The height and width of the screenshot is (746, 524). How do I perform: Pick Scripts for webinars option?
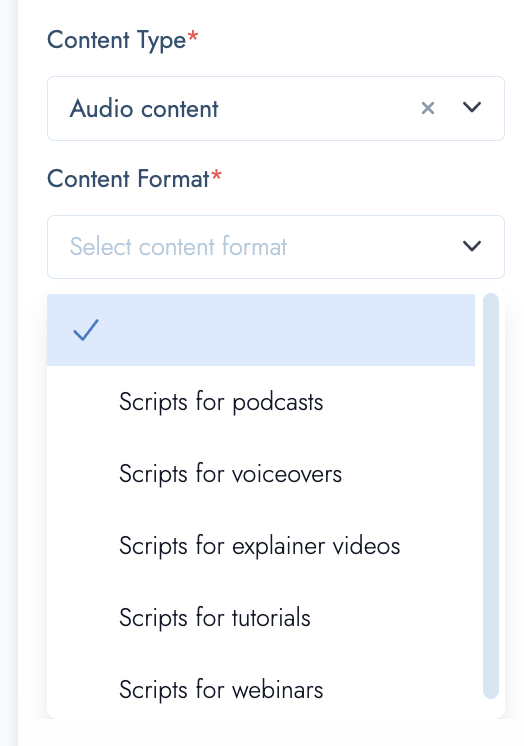coord(261,689)
